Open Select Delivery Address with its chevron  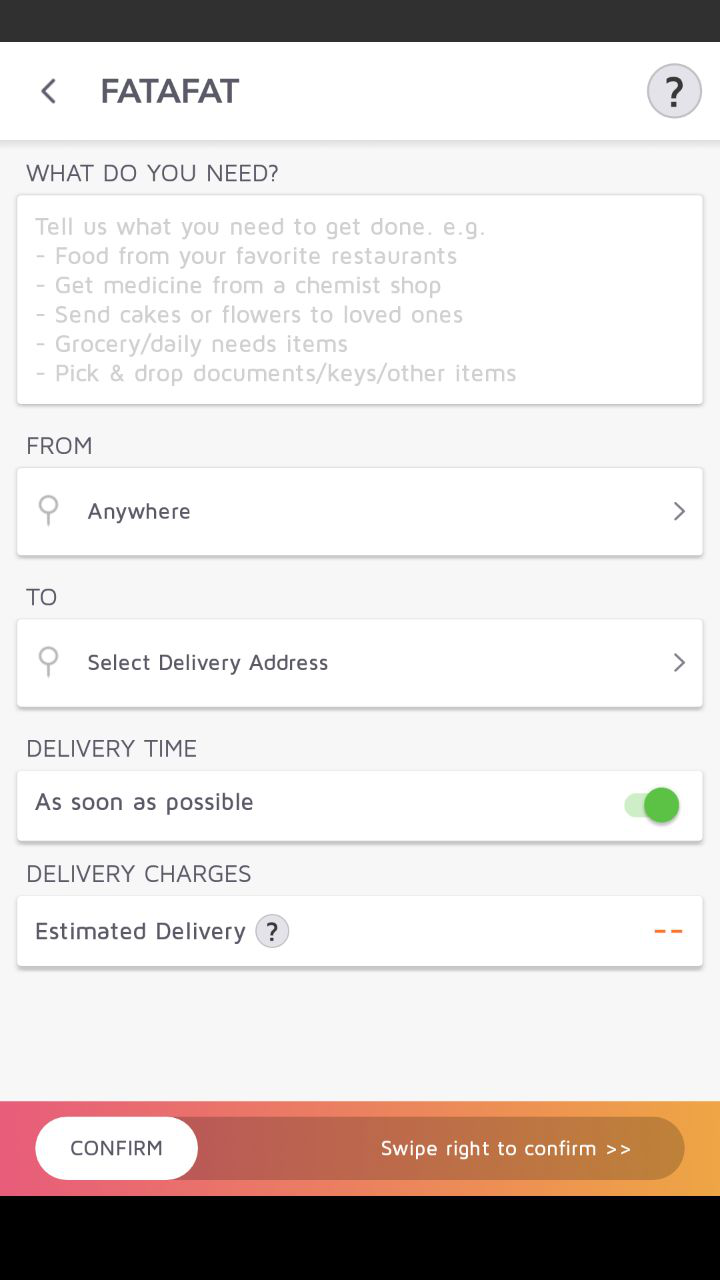(679, 662)
